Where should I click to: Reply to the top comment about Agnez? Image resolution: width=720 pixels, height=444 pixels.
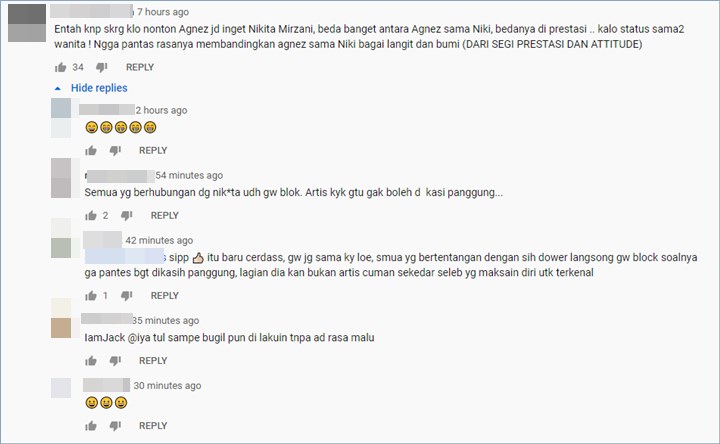(140, 67)
